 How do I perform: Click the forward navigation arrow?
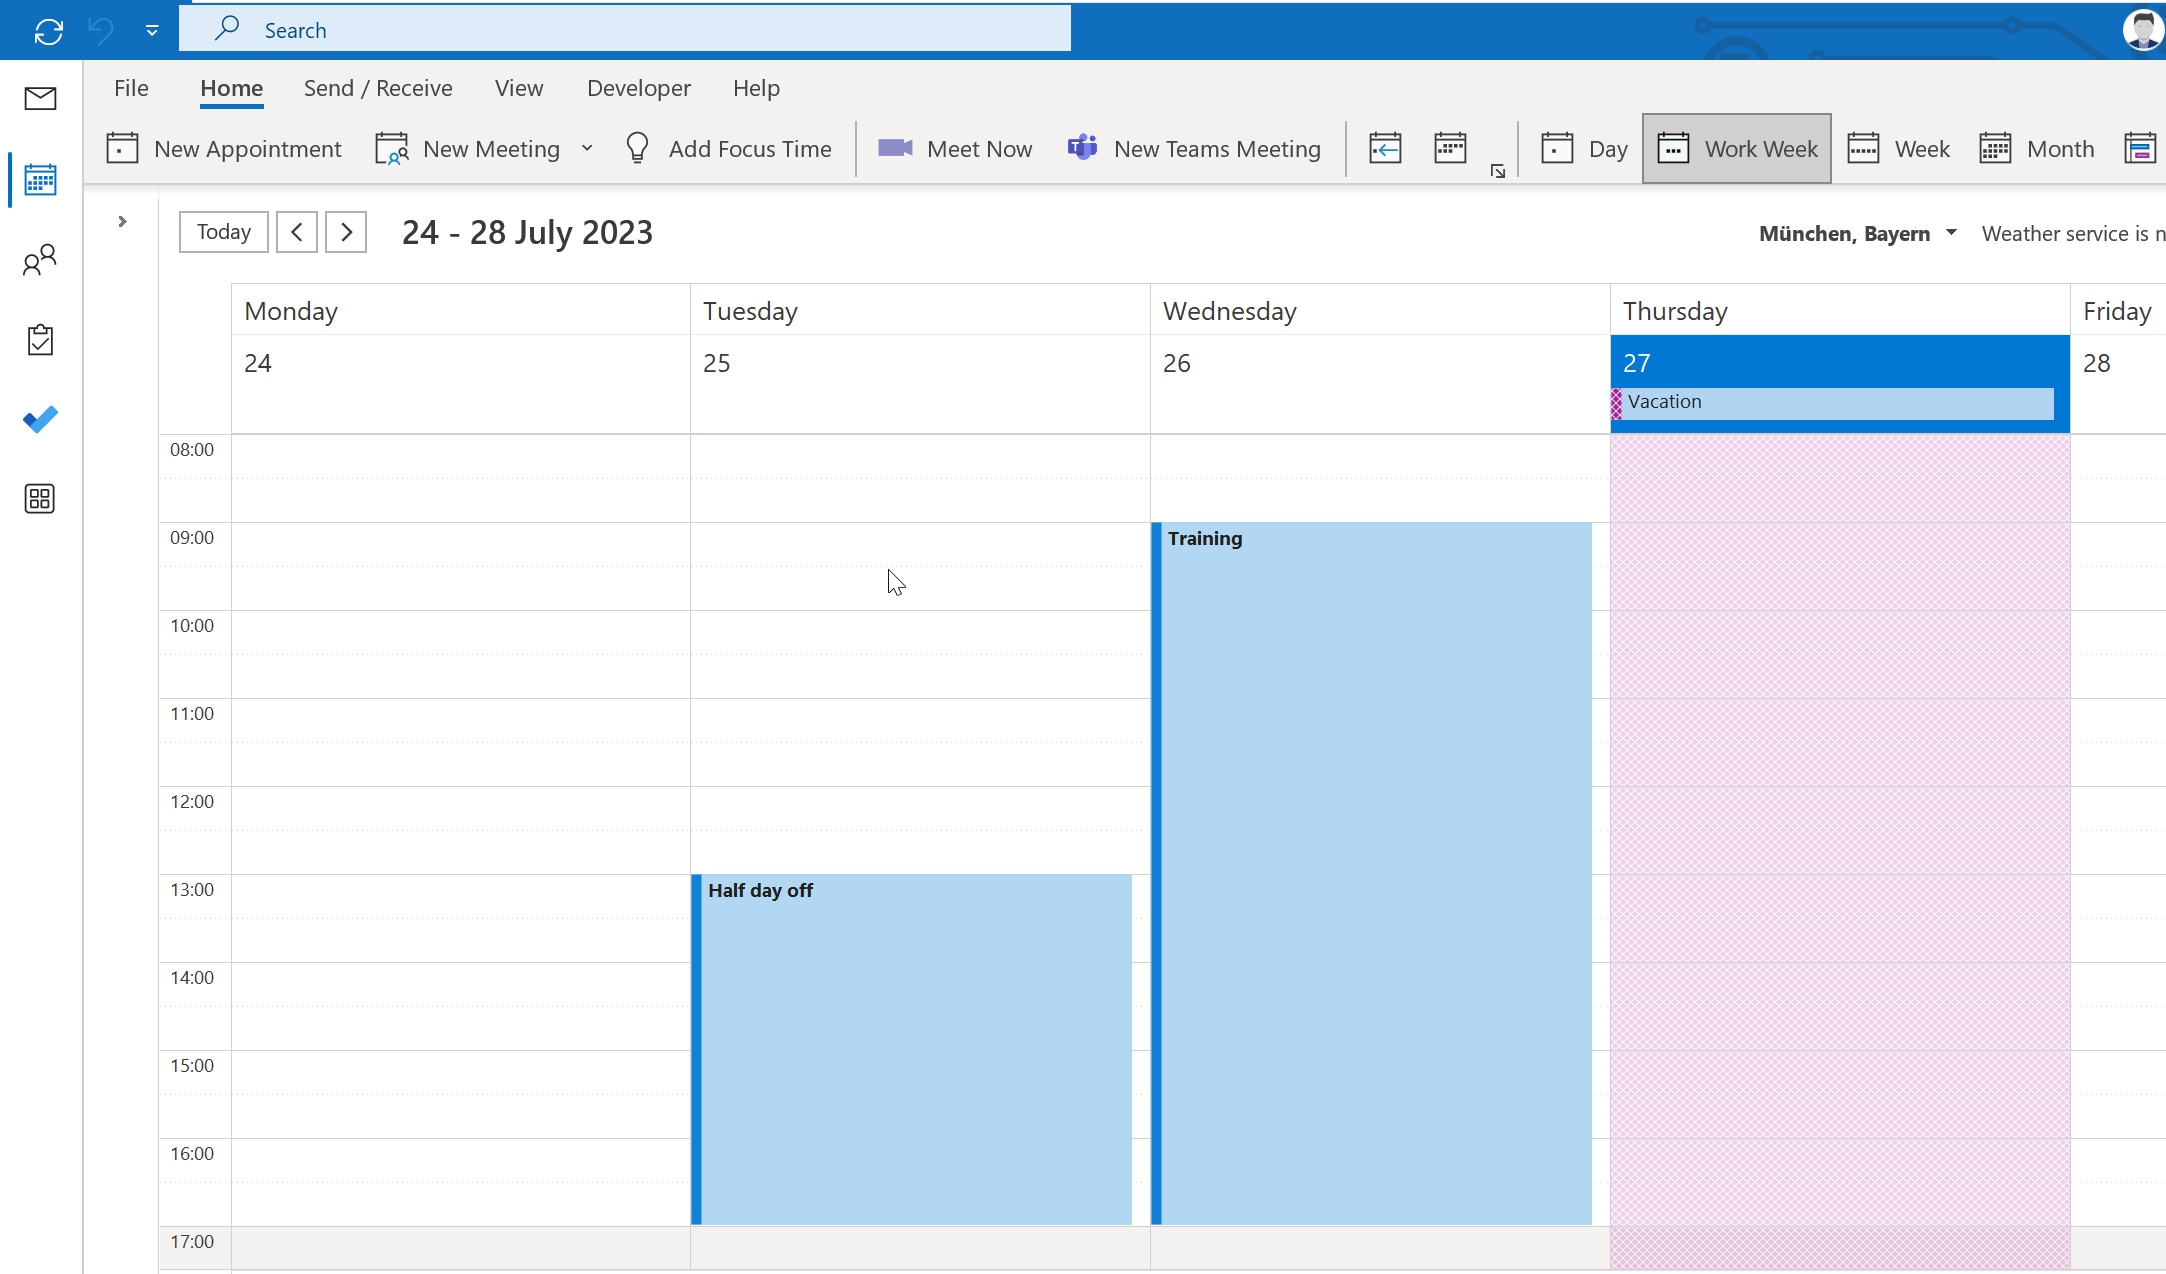pyautogui.click(x=347, y=231)
